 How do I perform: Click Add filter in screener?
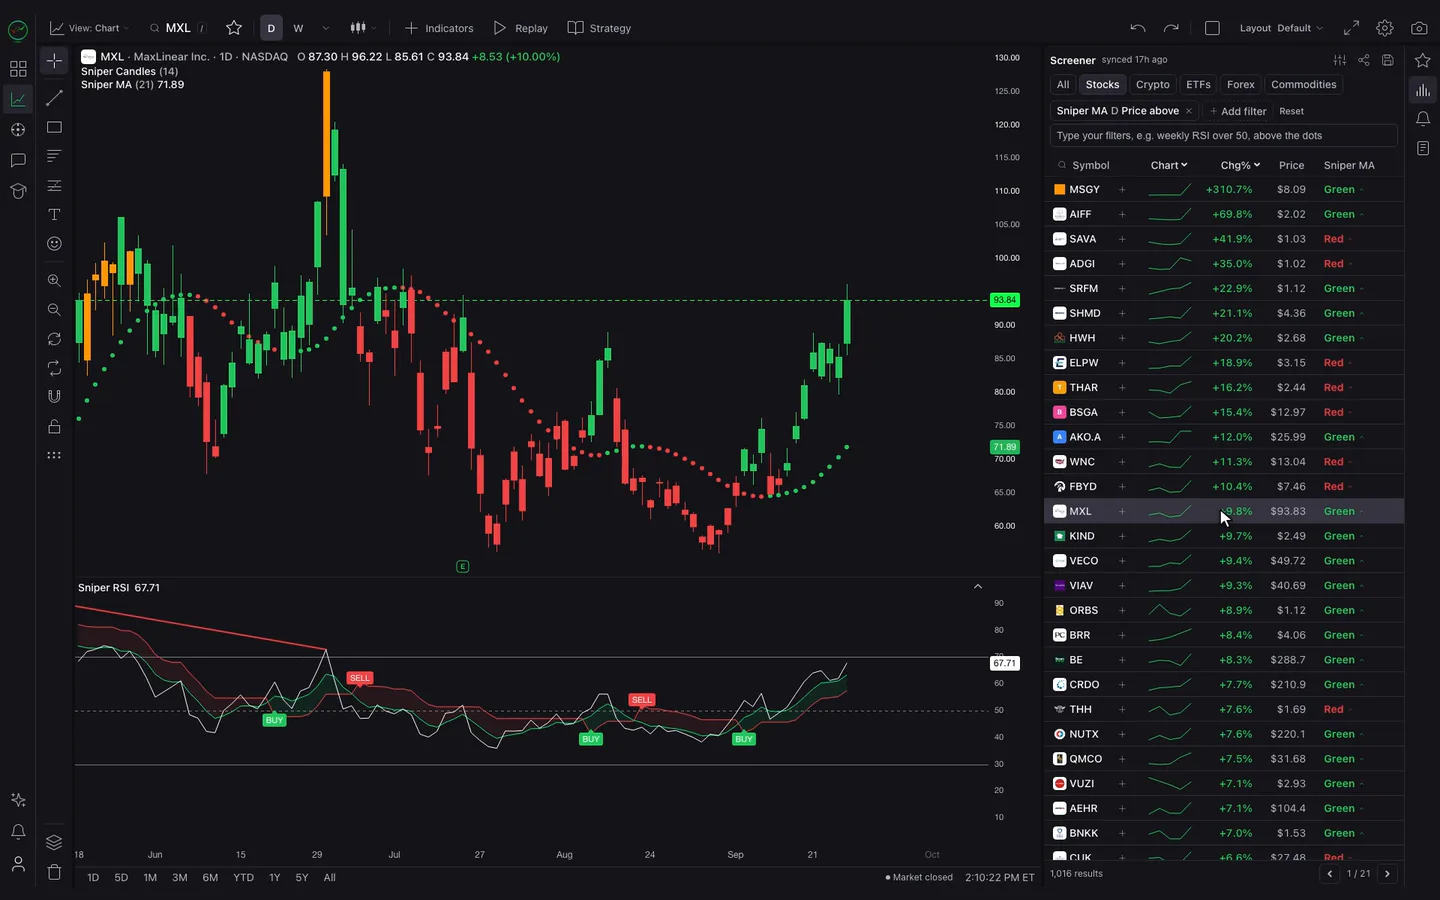click(x=1238, y=111)
